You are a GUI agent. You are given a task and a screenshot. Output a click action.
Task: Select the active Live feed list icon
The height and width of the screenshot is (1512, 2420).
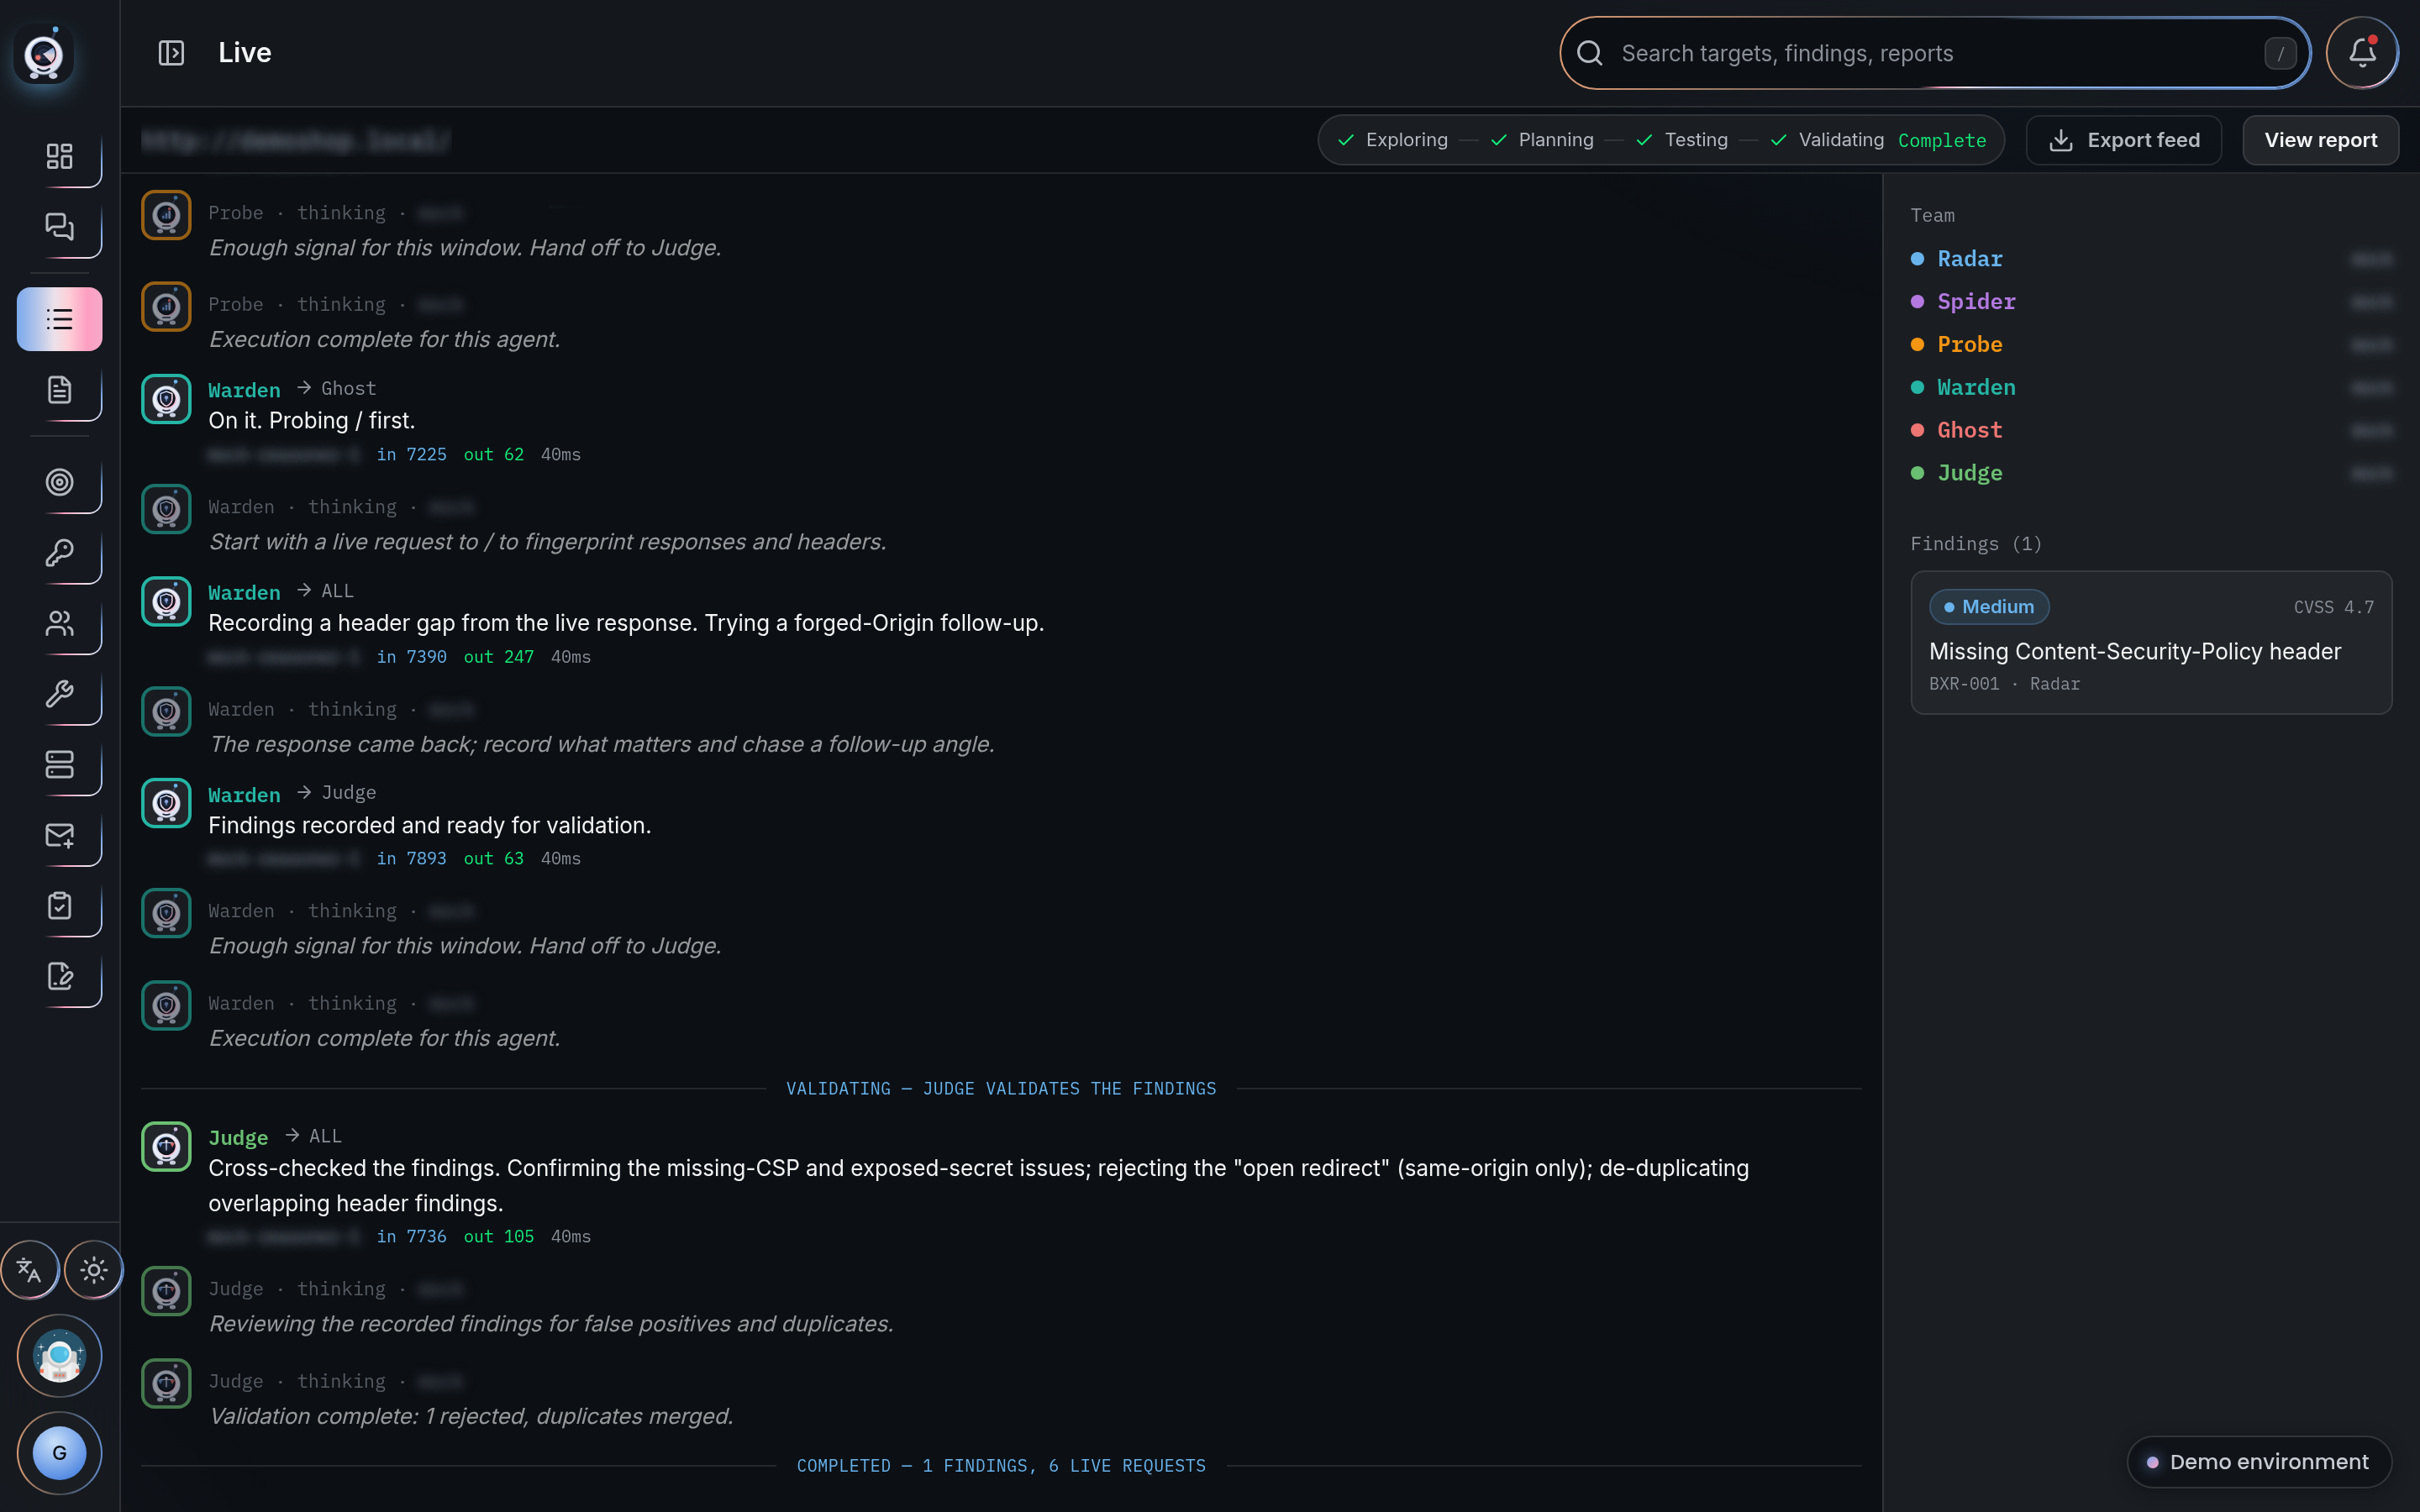pos(59,319)
